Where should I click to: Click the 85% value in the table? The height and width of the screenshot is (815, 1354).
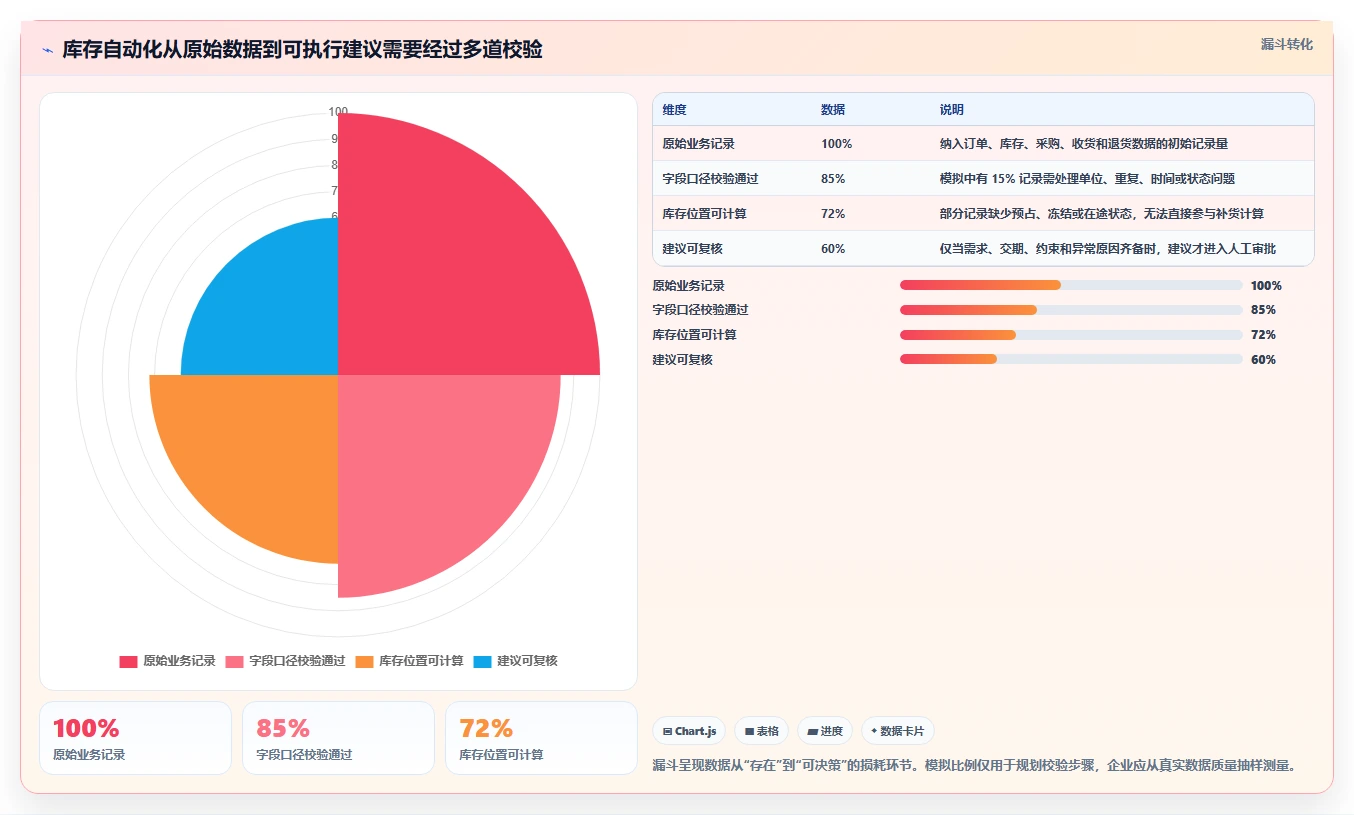point(833,179)
